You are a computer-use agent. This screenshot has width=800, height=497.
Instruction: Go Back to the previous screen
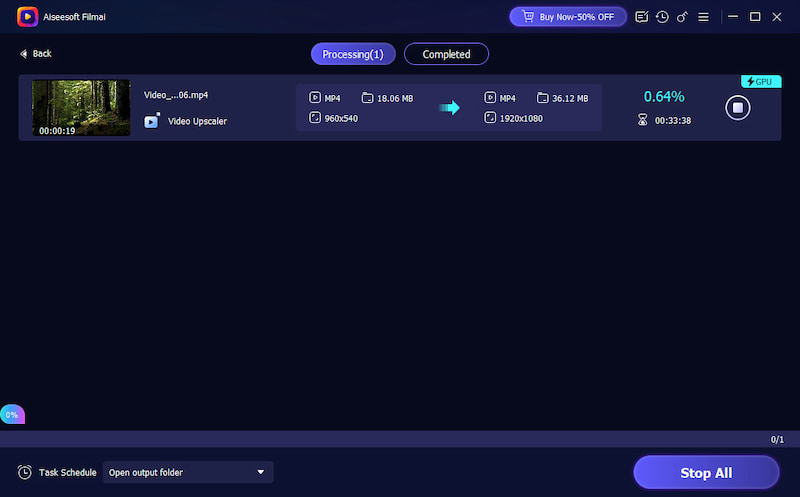point(35,53)
